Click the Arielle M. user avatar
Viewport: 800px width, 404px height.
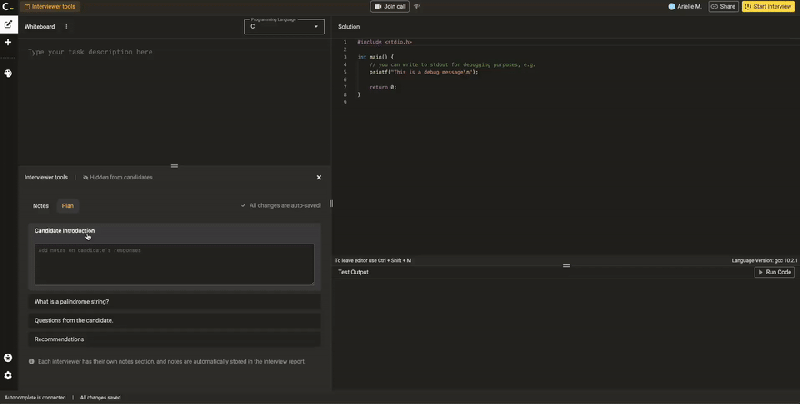(x=671, y=7)
